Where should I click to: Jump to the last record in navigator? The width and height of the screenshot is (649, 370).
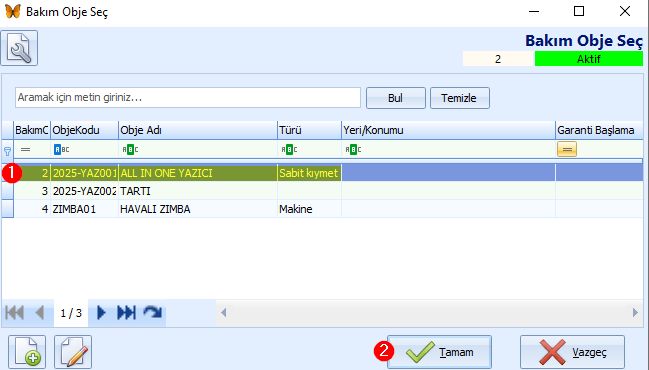point(126,312)
